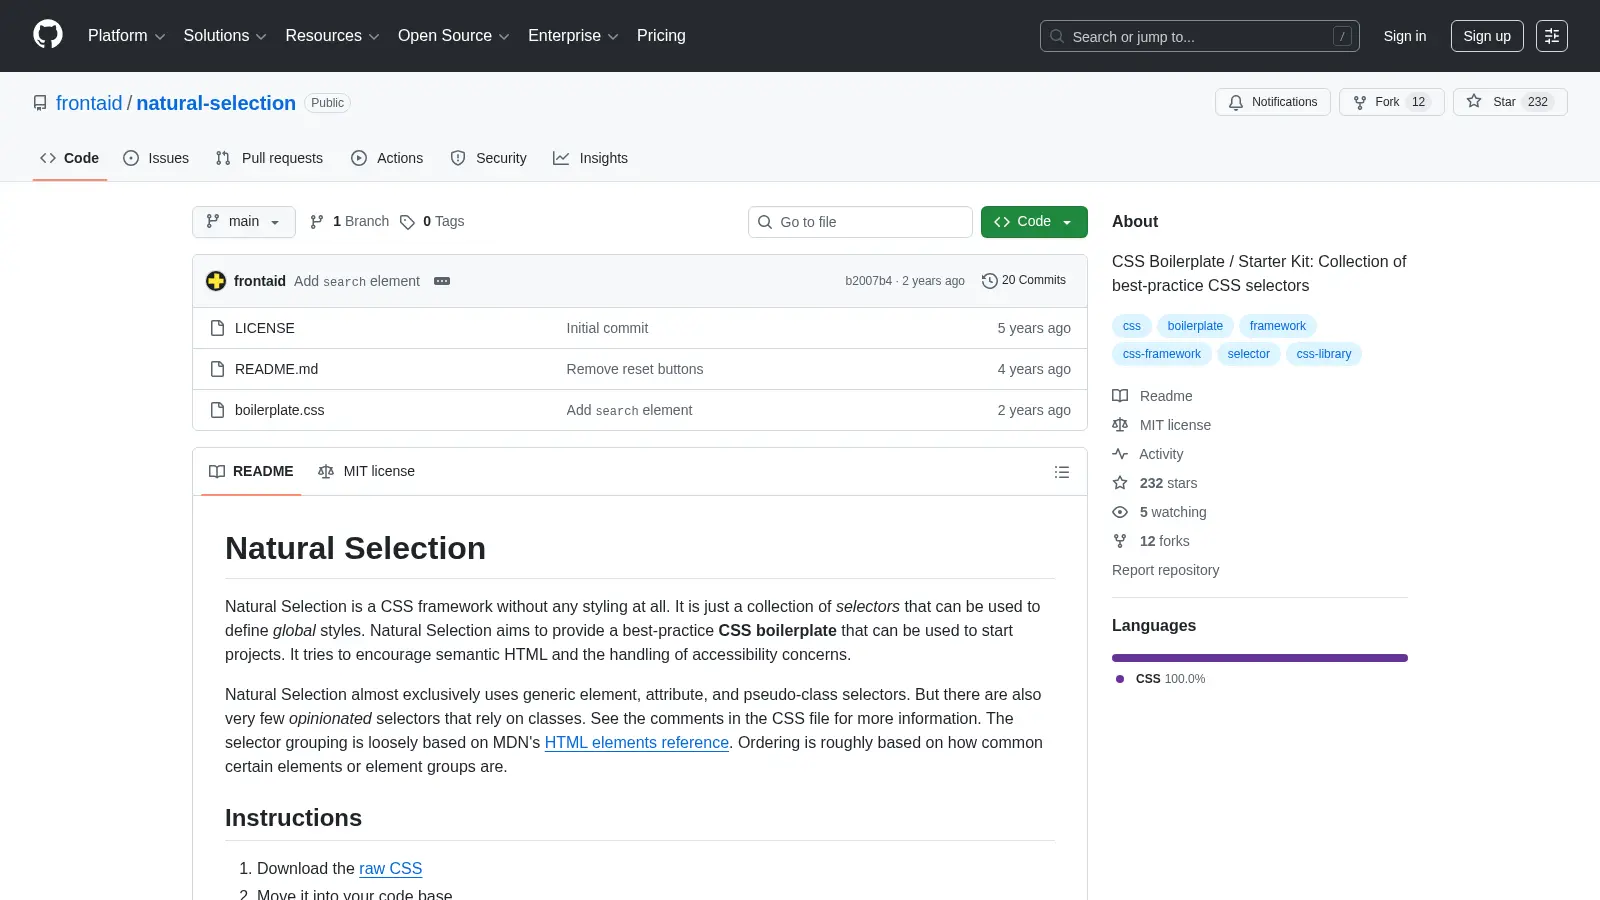This screenshot has height=900, width=1600.
Task: Click the branch icon beside 1 Branch
Action: click(x=317, y=222)
